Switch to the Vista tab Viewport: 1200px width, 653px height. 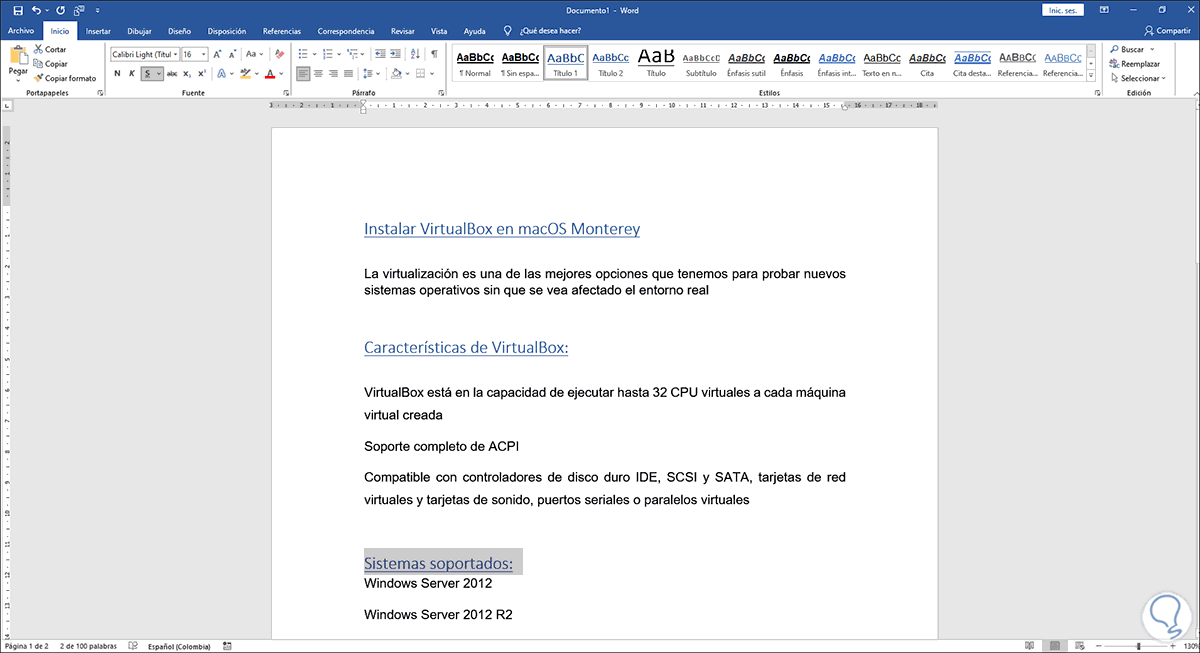coord(439,31)
